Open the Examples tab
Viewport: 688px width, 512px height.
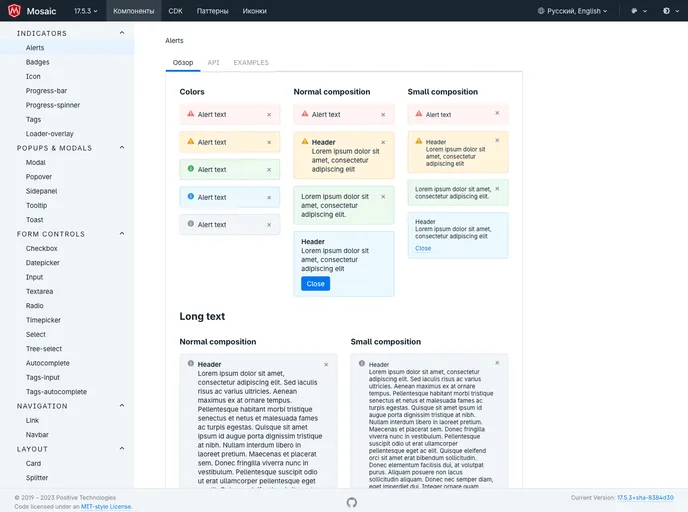(251, 62)
